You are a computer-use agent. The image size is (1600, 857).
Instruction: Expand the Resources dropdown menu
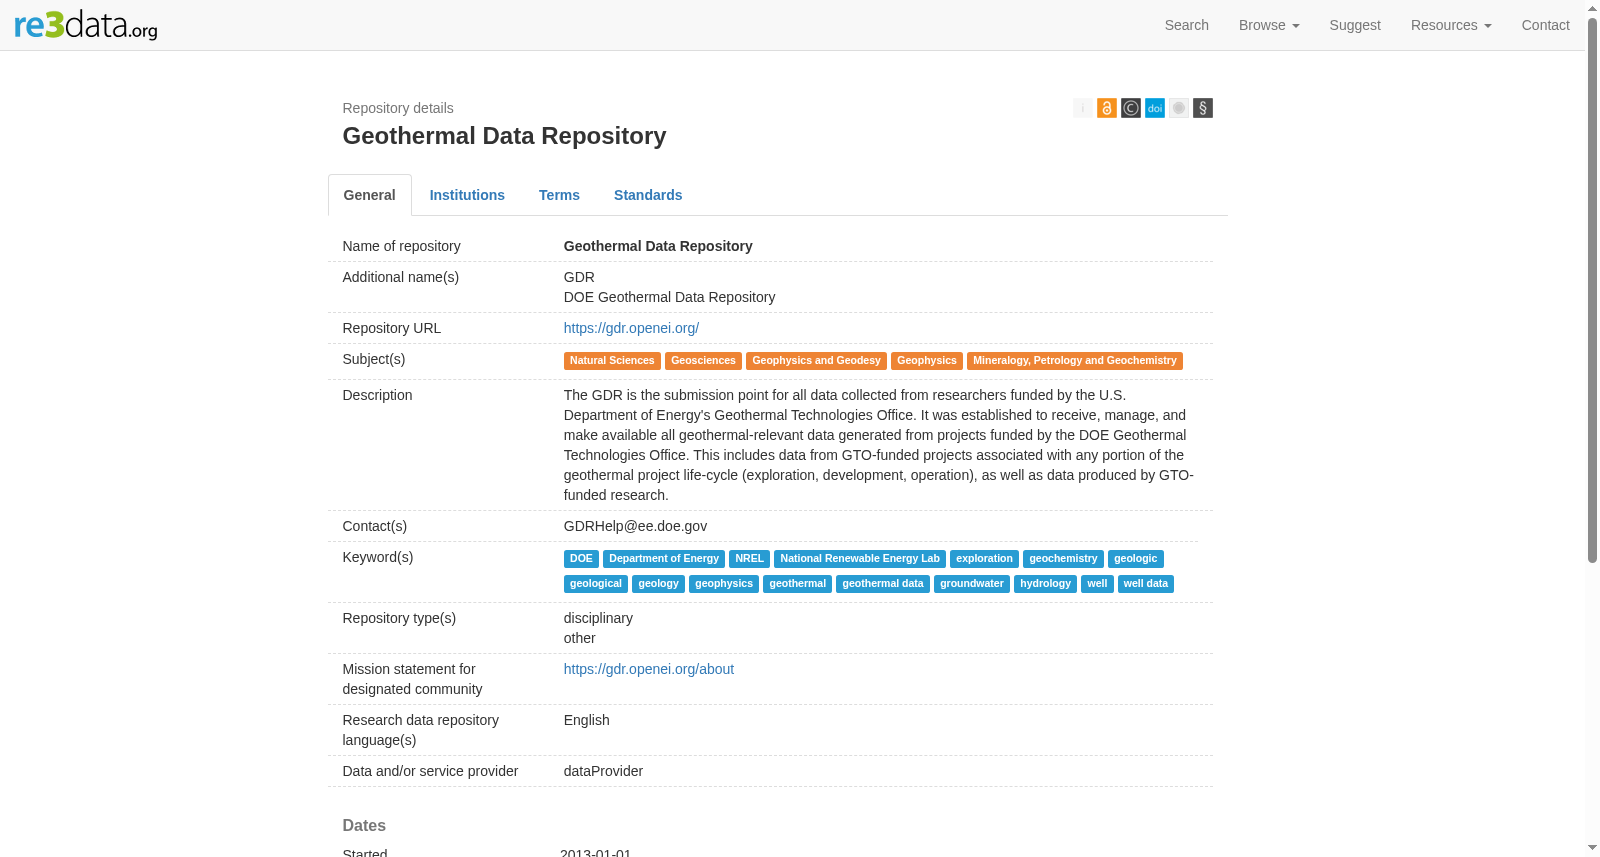tap(1451, 25)
